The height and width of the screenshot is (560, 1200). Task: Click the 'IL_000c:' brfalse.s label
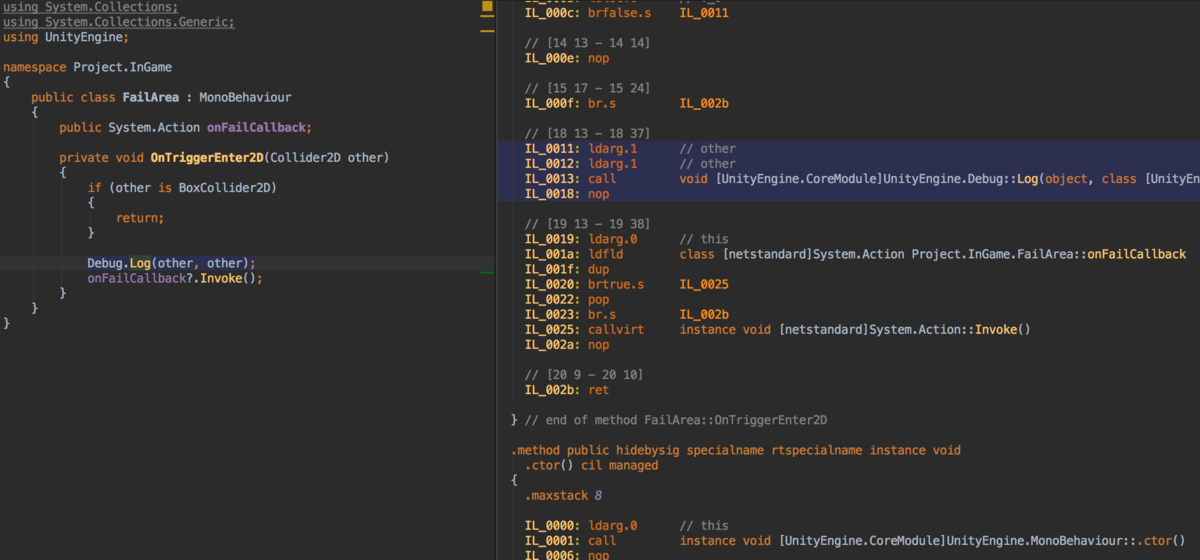point(553,14)
